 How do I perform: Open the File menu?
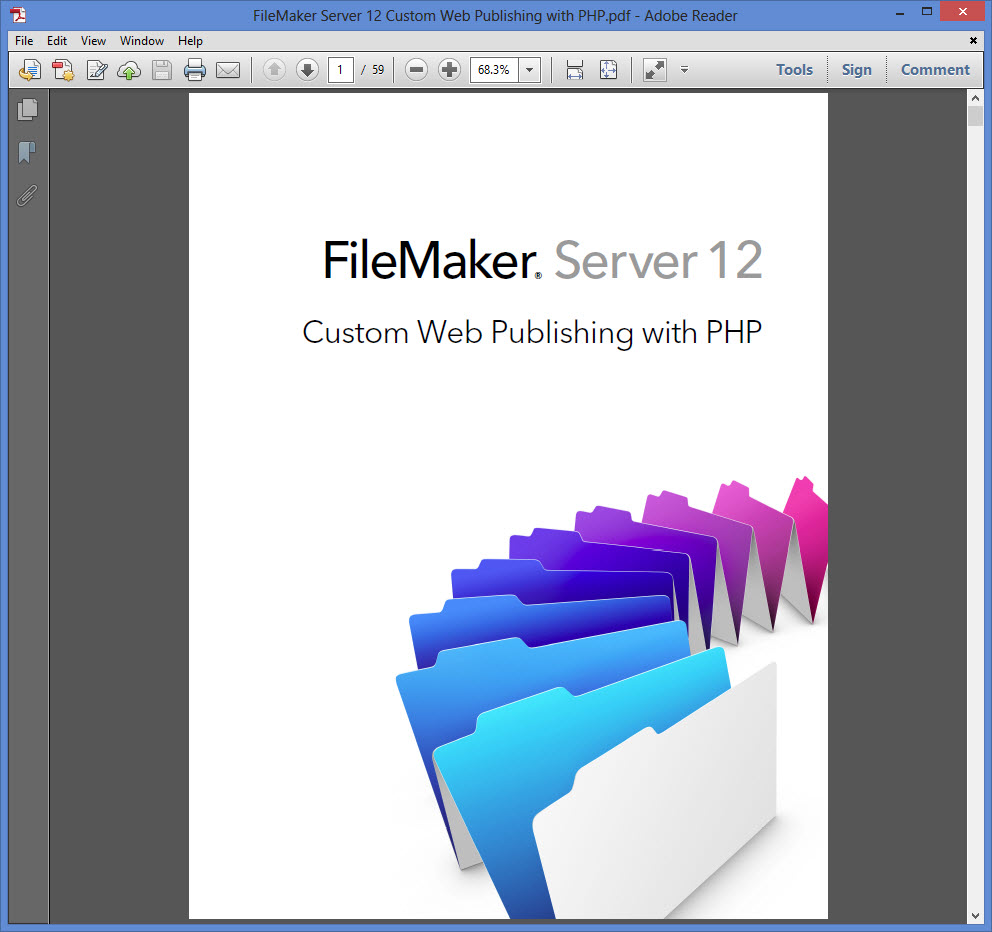tap(24, 40)
